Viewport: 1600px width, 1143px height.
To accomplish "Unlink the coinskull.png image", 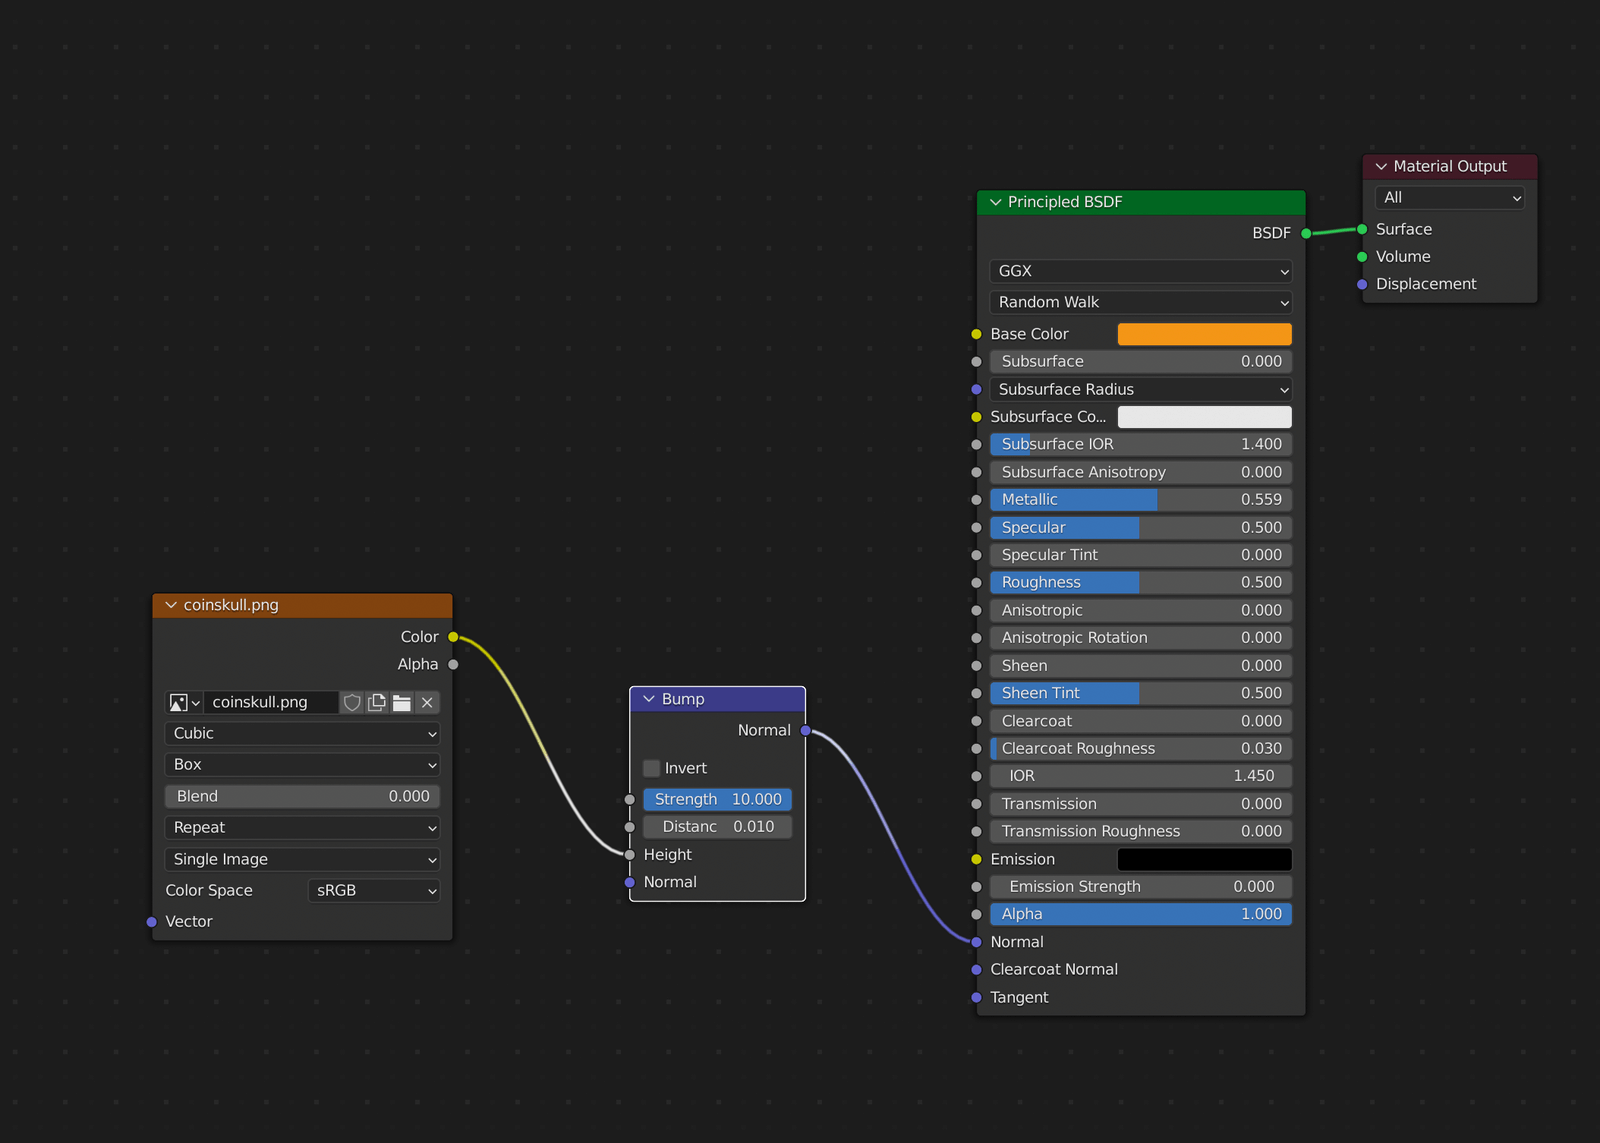I will (x=426, y=702).
